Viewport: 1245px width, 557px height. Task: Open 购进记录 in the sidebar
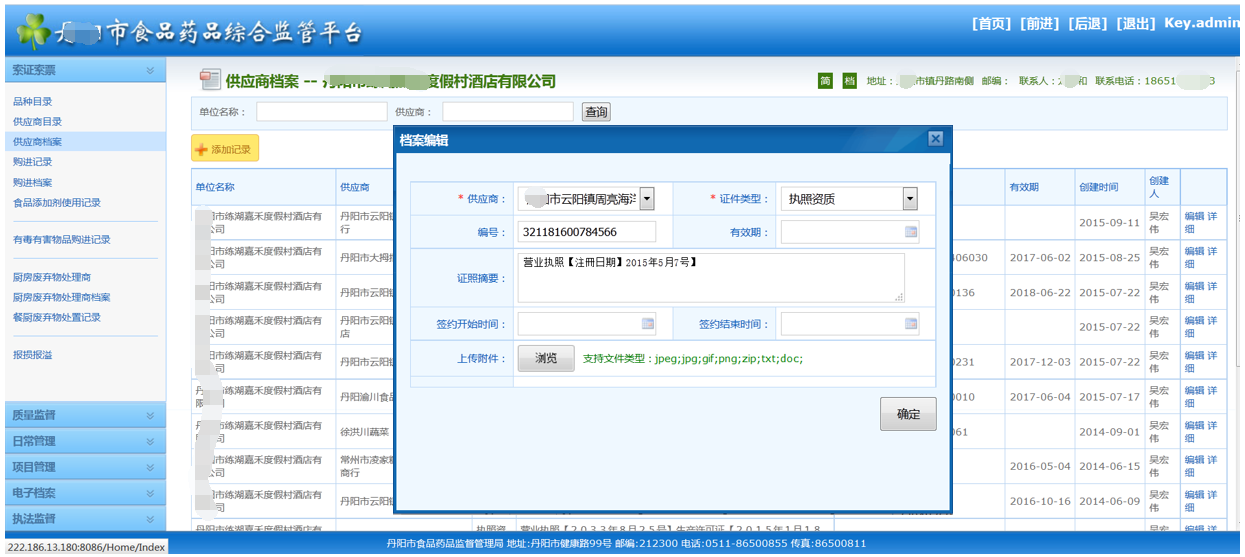33,162
